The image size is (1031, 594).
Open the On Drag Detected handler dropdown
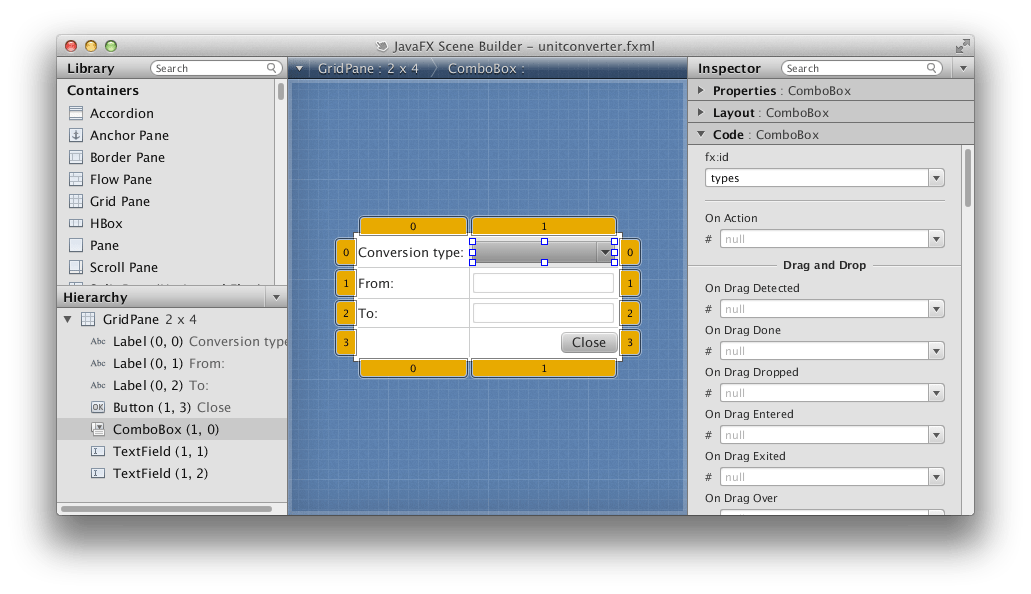(938, 308)
